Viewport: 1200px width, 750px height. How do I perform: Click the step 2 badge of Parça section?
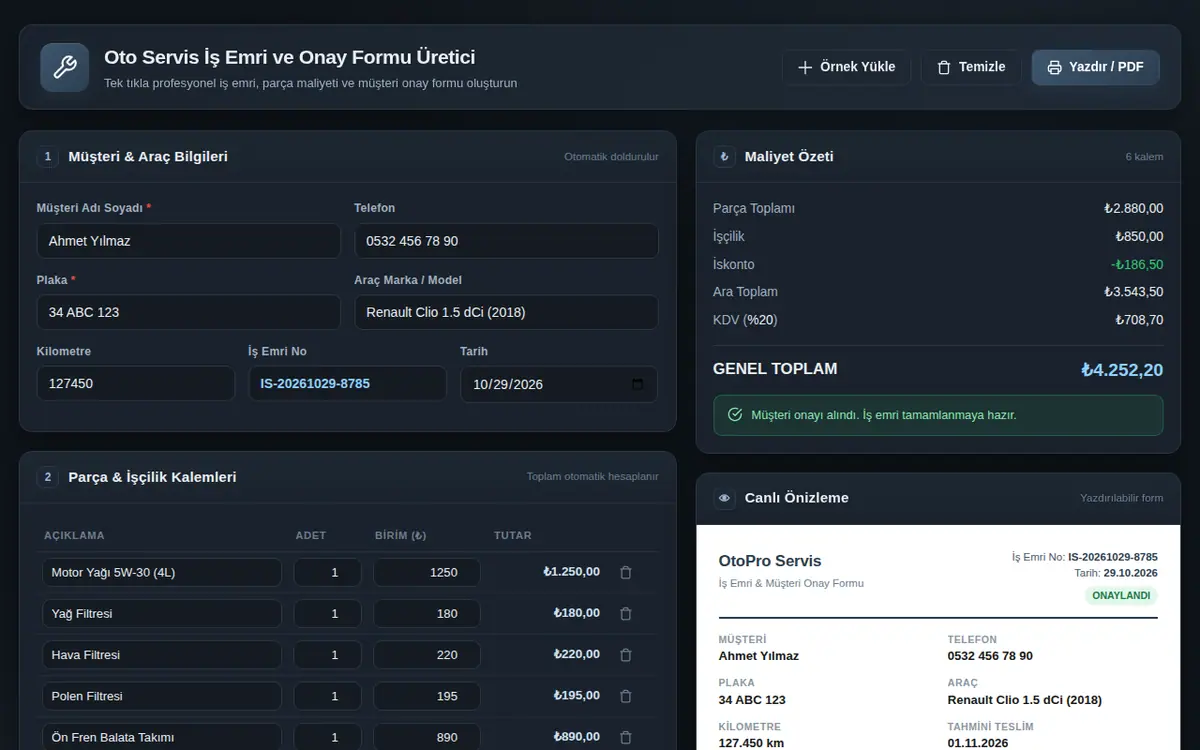[x=48, y=478]
